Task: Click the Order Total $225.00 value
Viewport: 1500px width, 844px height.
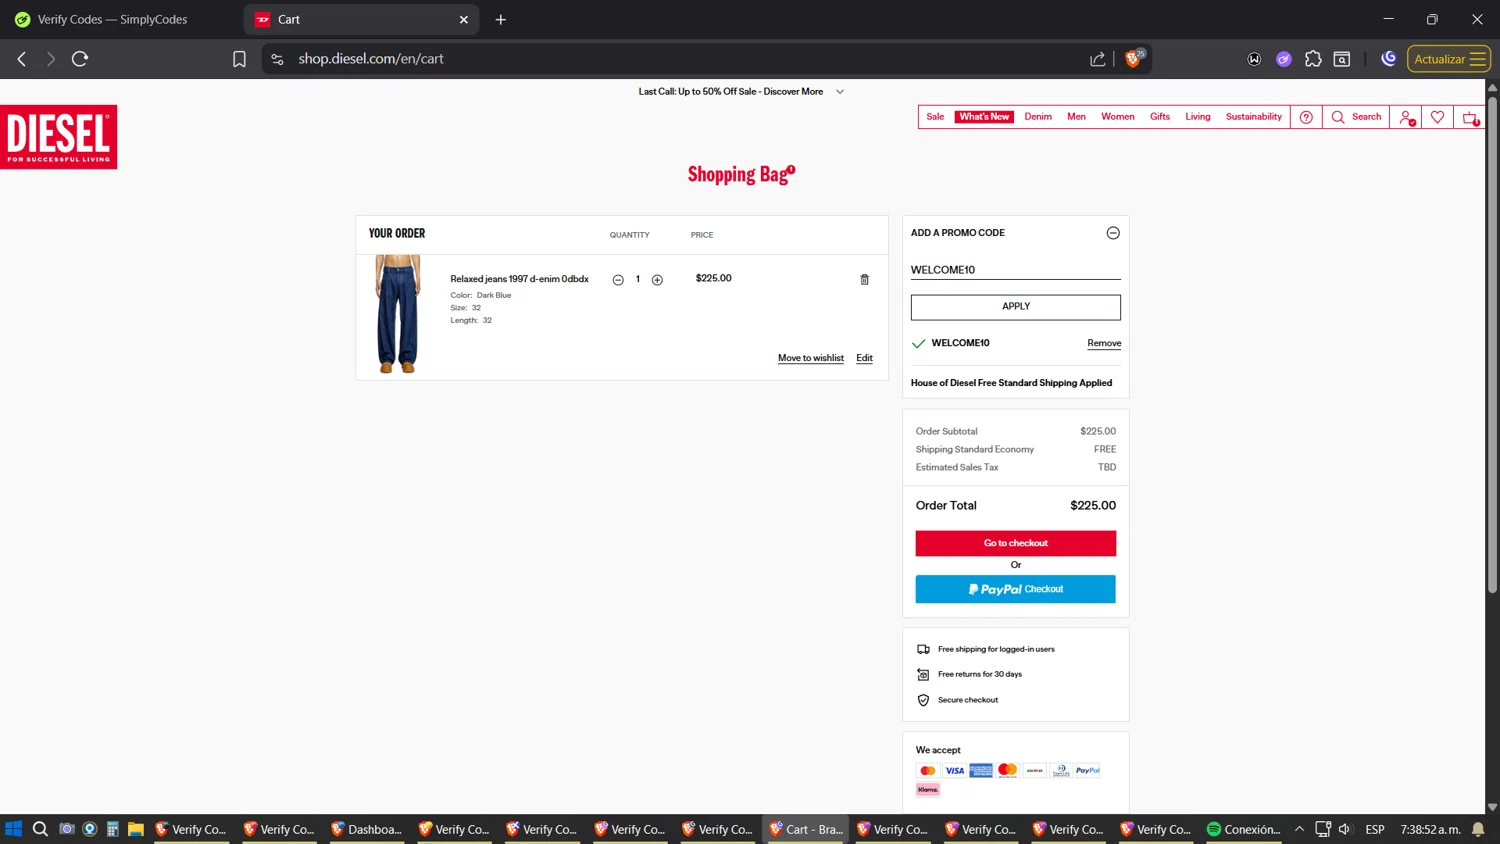Action: click(x=1093, y=506)
